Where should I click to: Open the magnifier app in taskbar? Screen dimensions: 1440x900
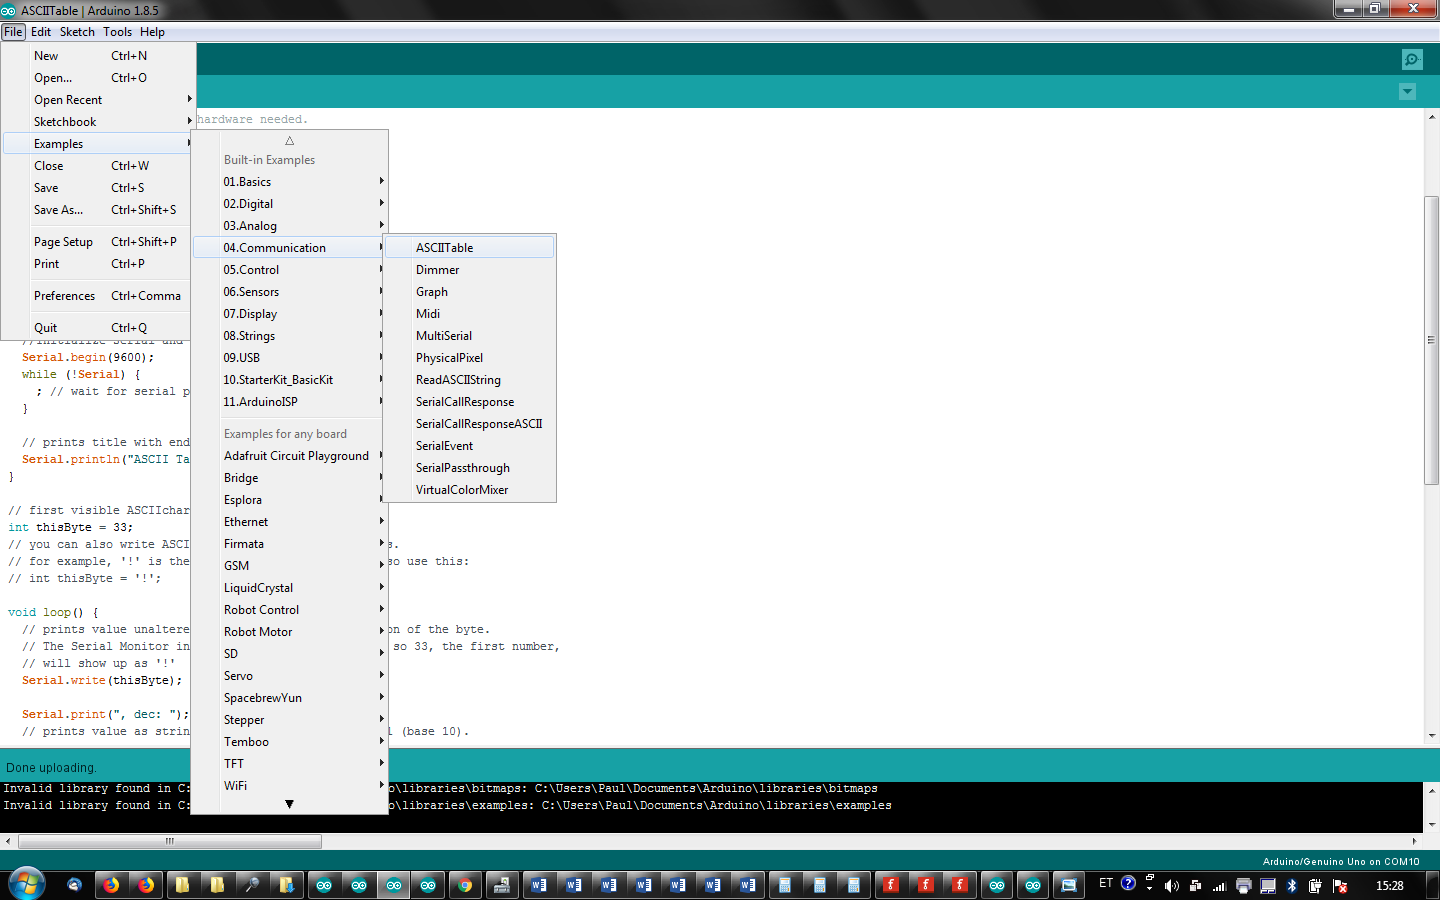coord(251,885)
